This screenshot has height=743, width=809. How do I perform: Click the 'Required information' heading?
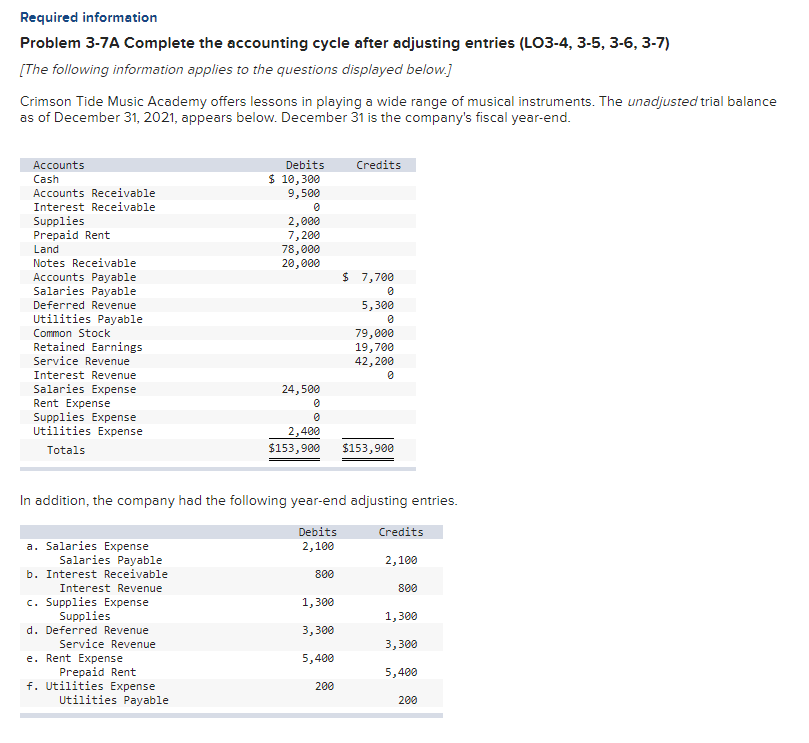coord(89,18)
